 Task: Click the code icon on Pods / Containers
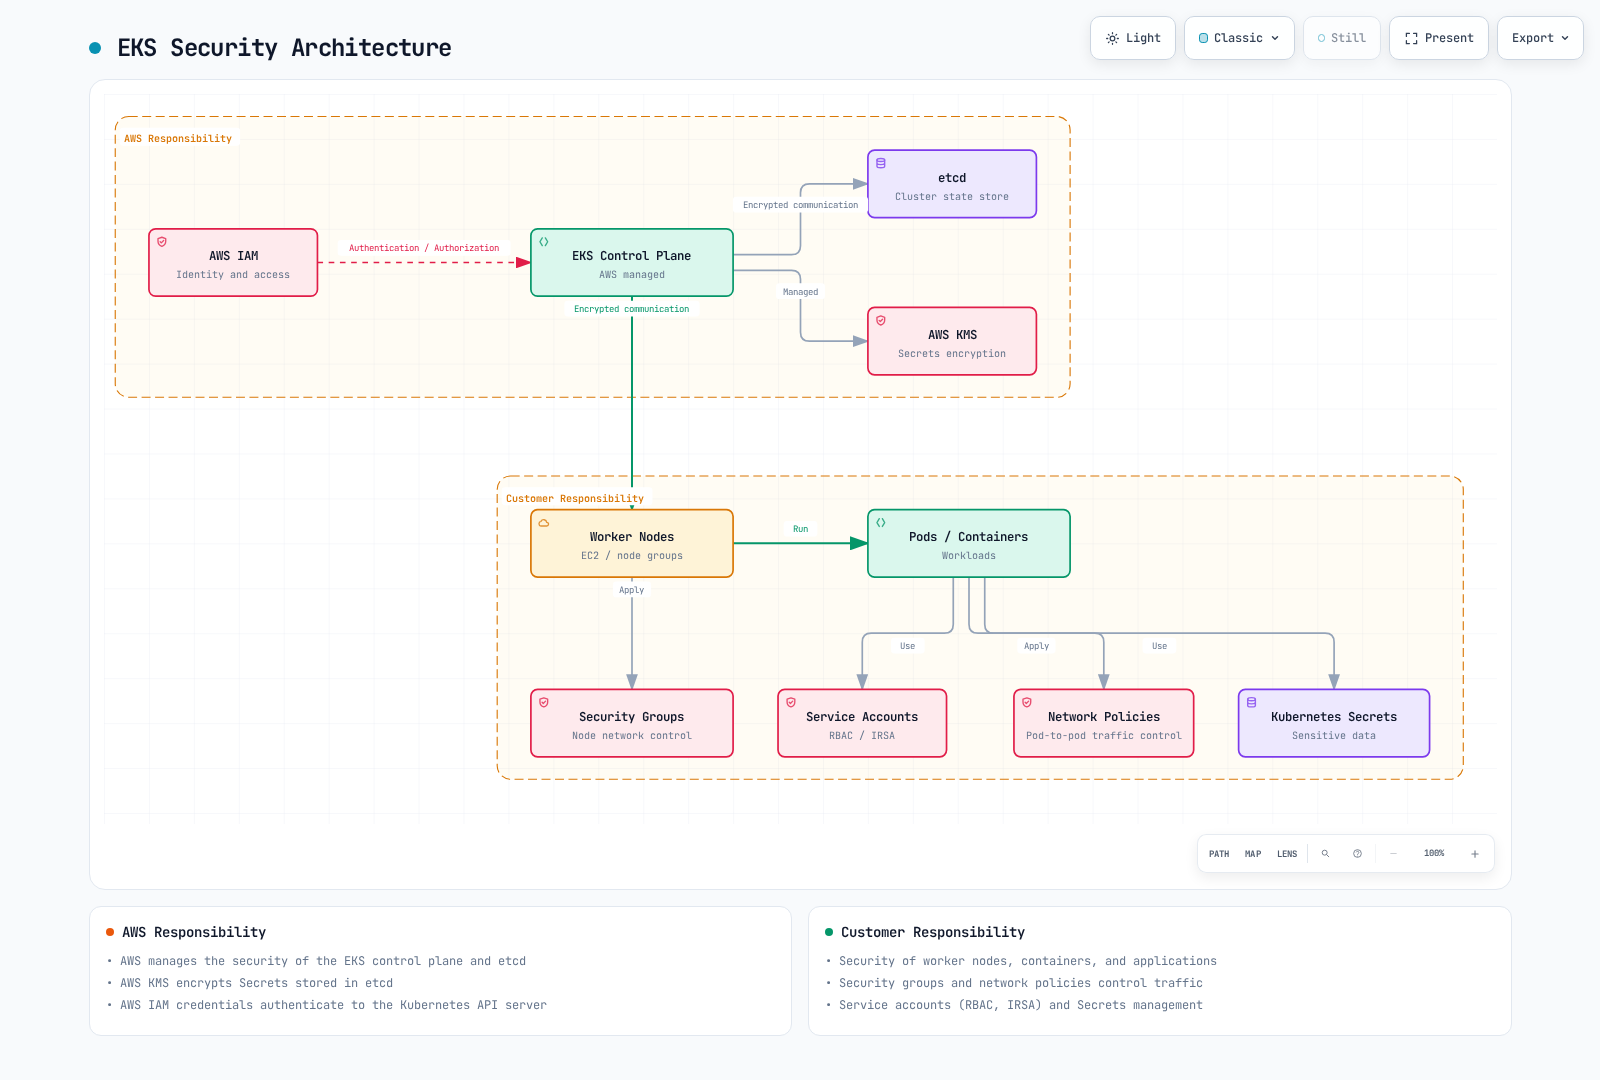[881, 523]
